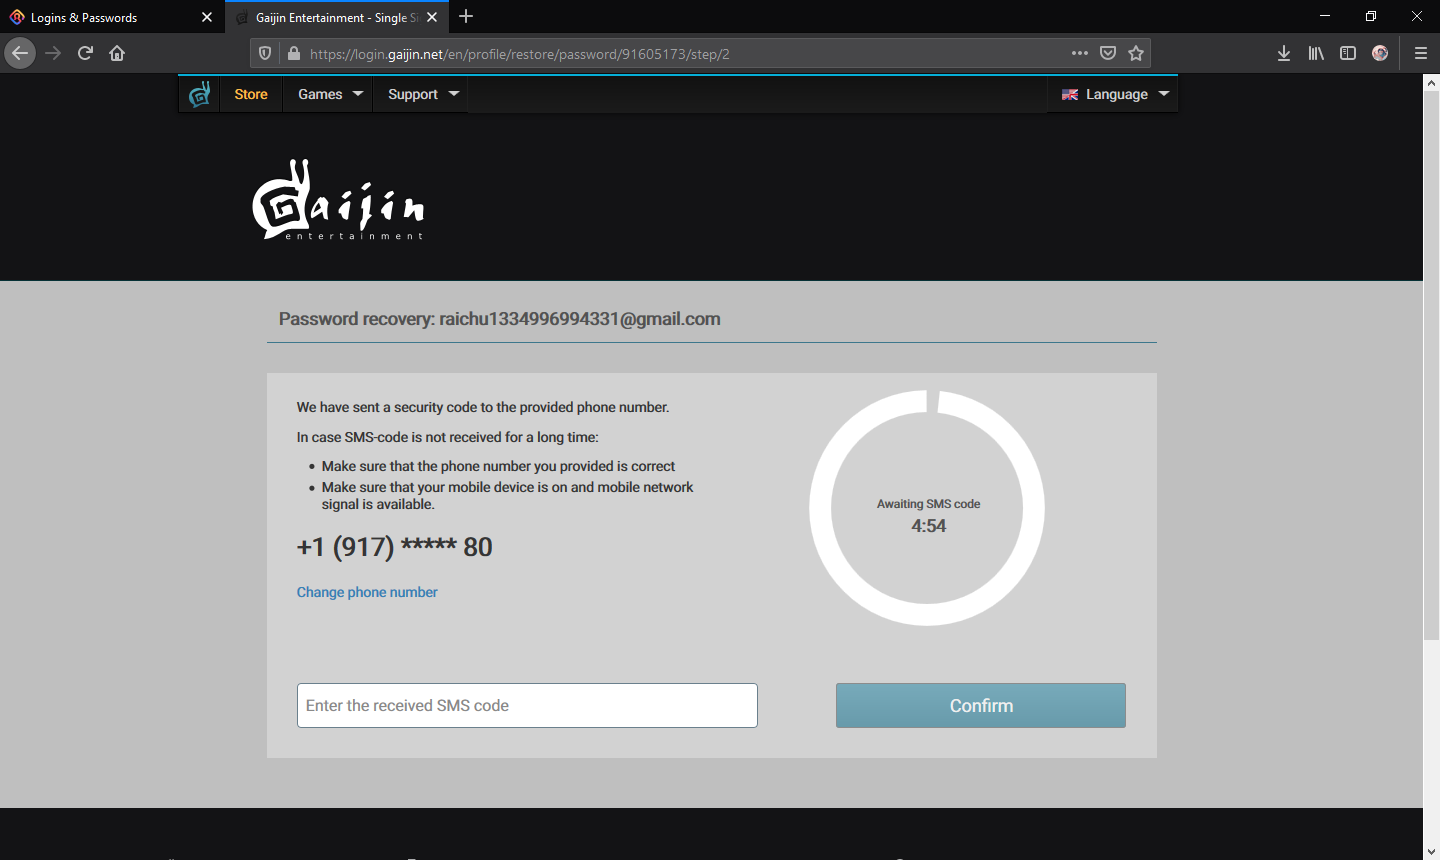Open the Firefox hamburger menu
This screenshot has width=1440, height=860.
(x=1420, y=53)
